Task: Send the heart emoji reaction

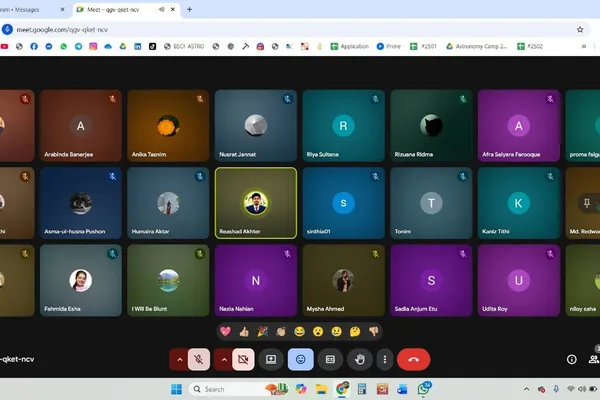Action: coord(225,331)
